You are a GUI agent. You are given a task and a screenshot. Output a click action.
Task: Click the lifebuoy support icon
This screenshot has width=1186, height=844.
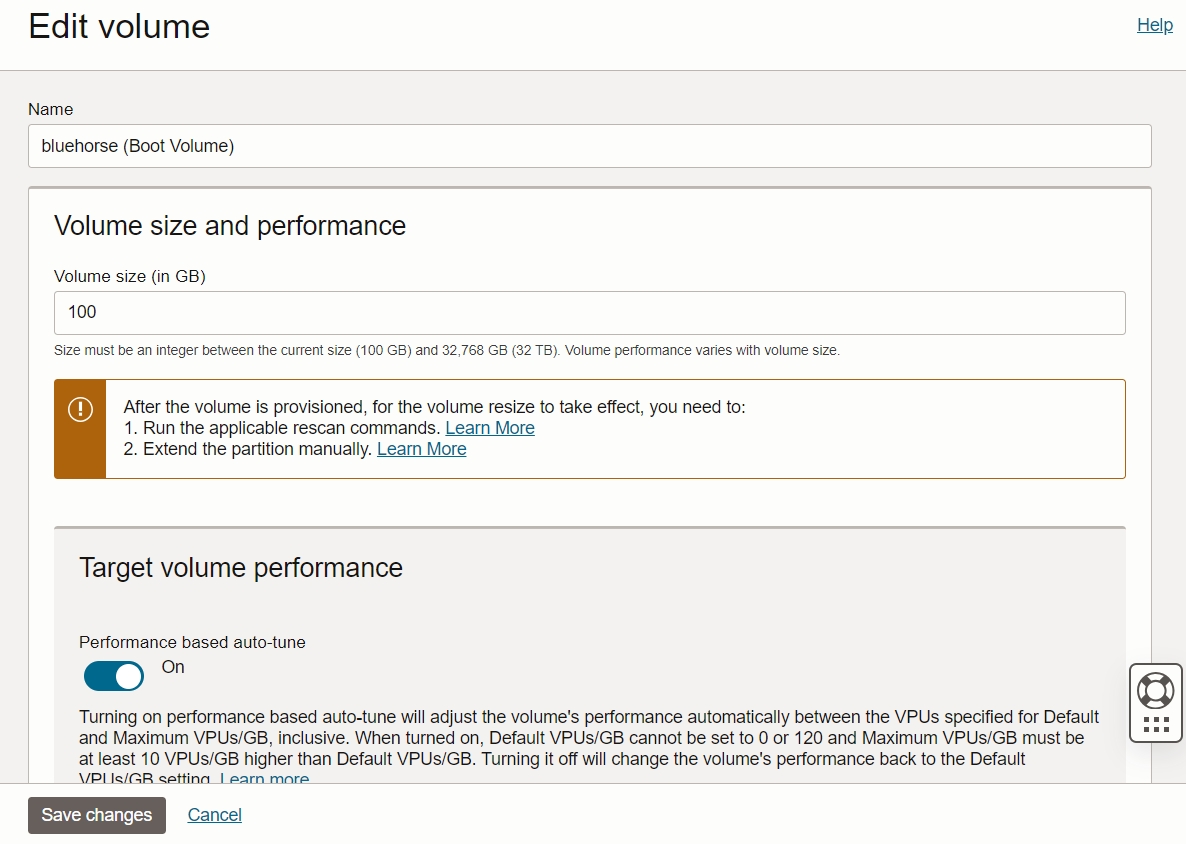1156,690
